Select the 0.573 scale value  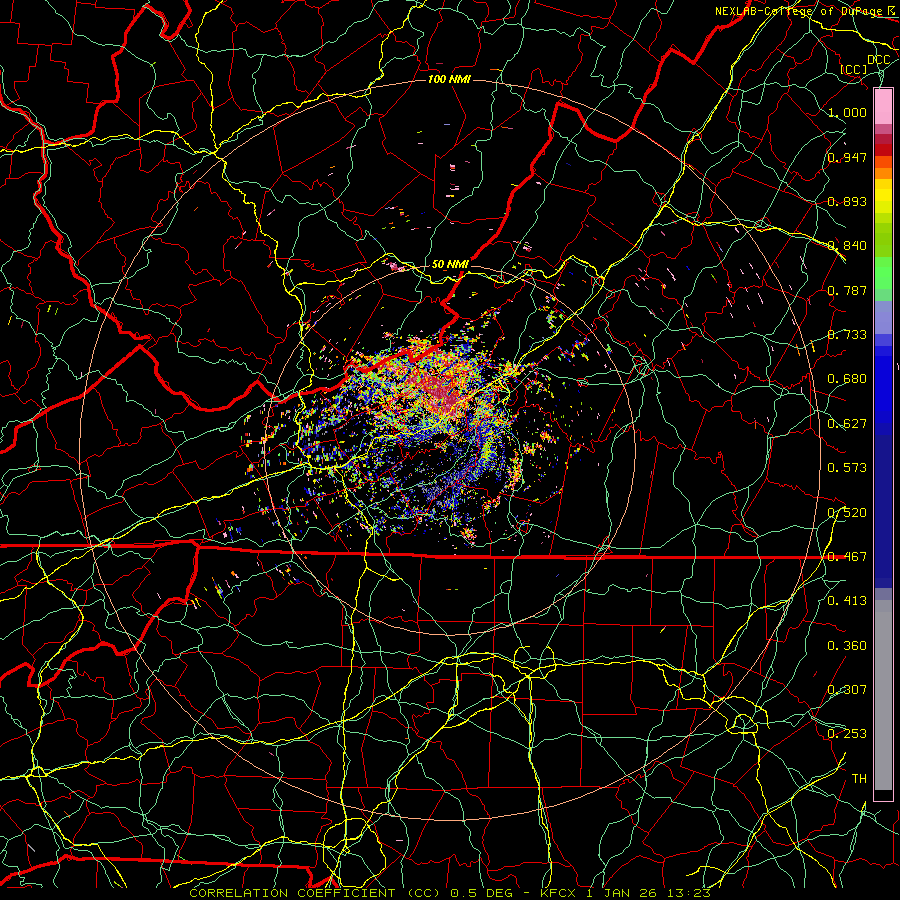coord(847,467)
